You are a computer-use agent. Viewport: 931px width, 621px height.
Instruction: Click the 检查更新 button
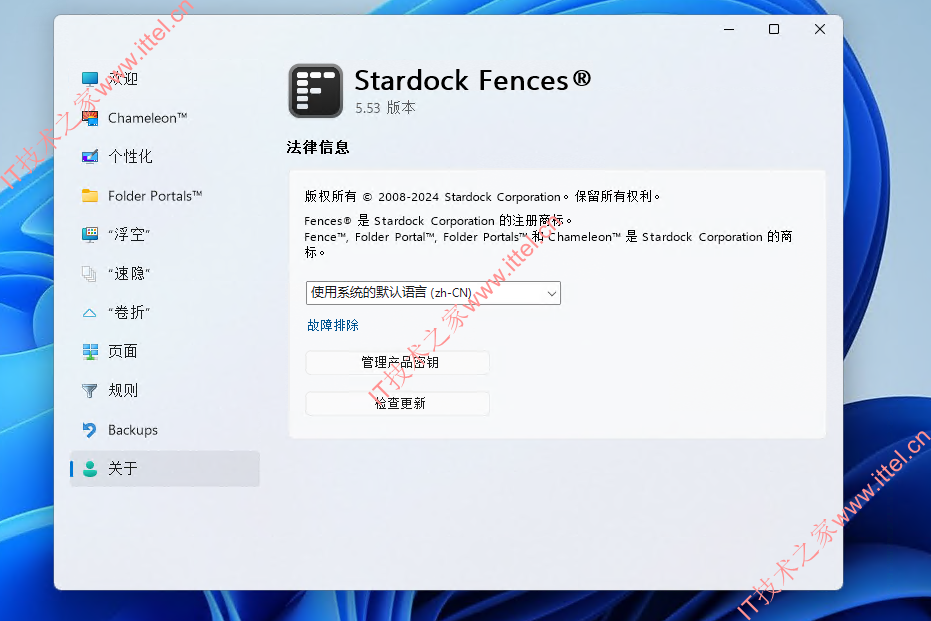coord(397,404)
